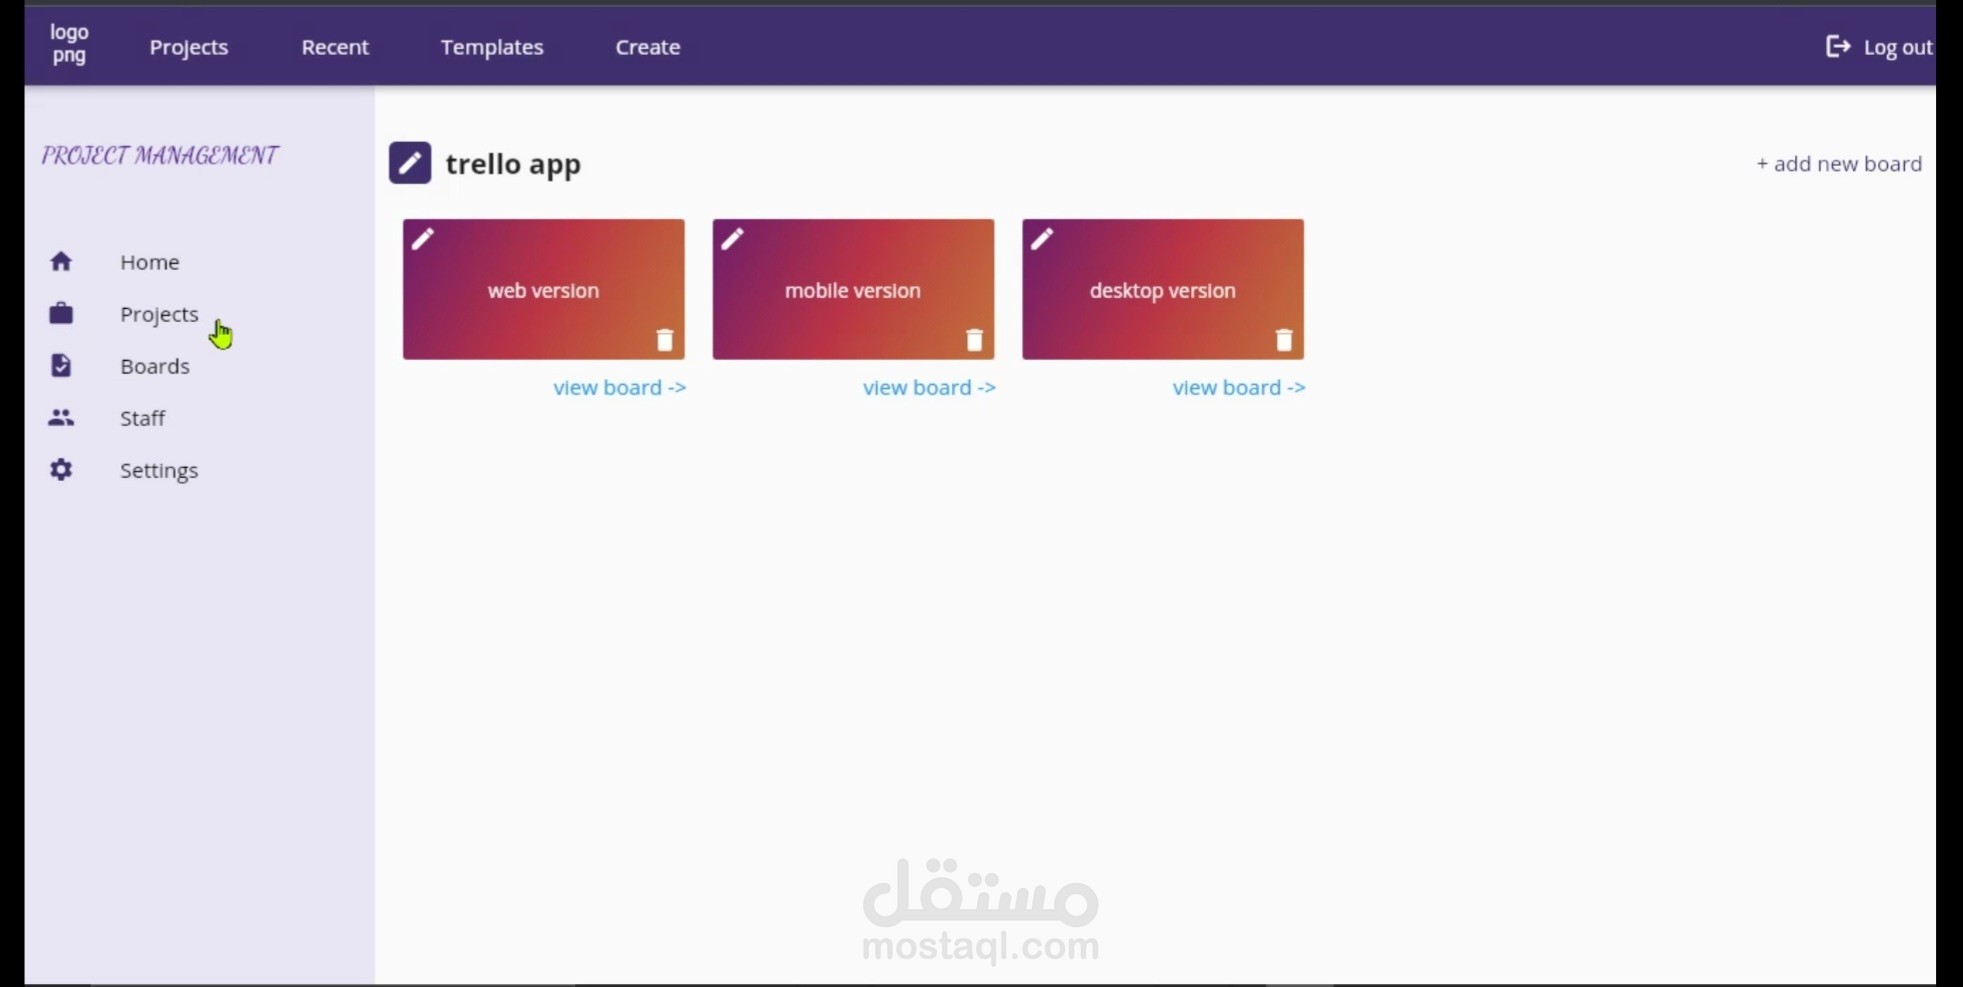View board link under desktop version
The width and height of the screenshot is (1963, 987).
click(1239, 387)
